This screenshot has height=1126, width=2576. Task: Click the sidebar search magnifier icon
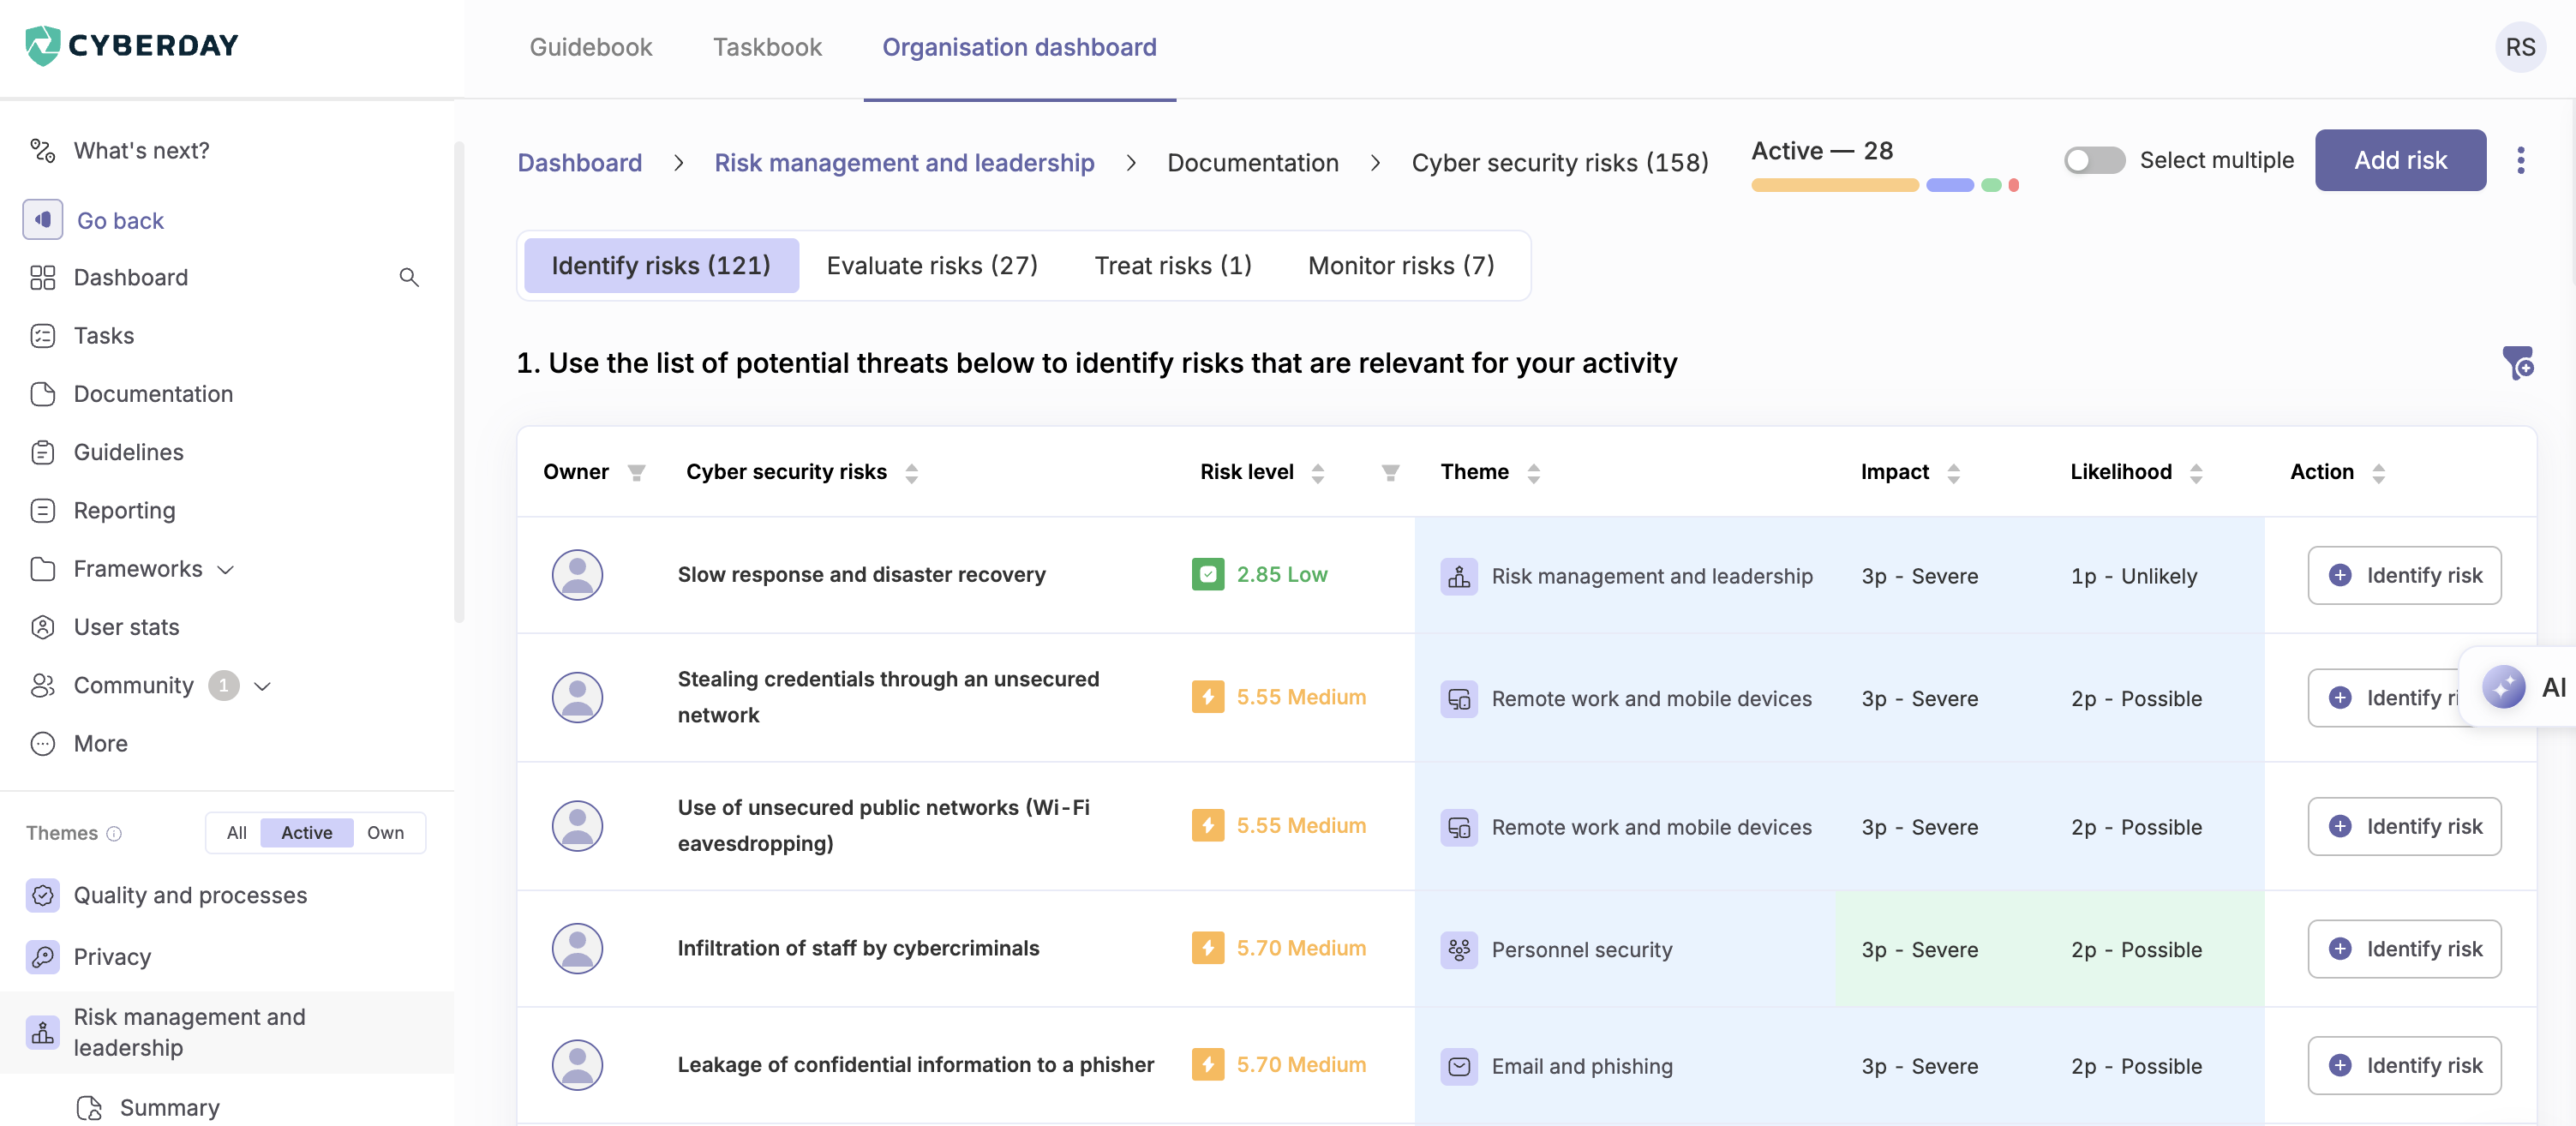pyautogui.click(x=408, y=277)
